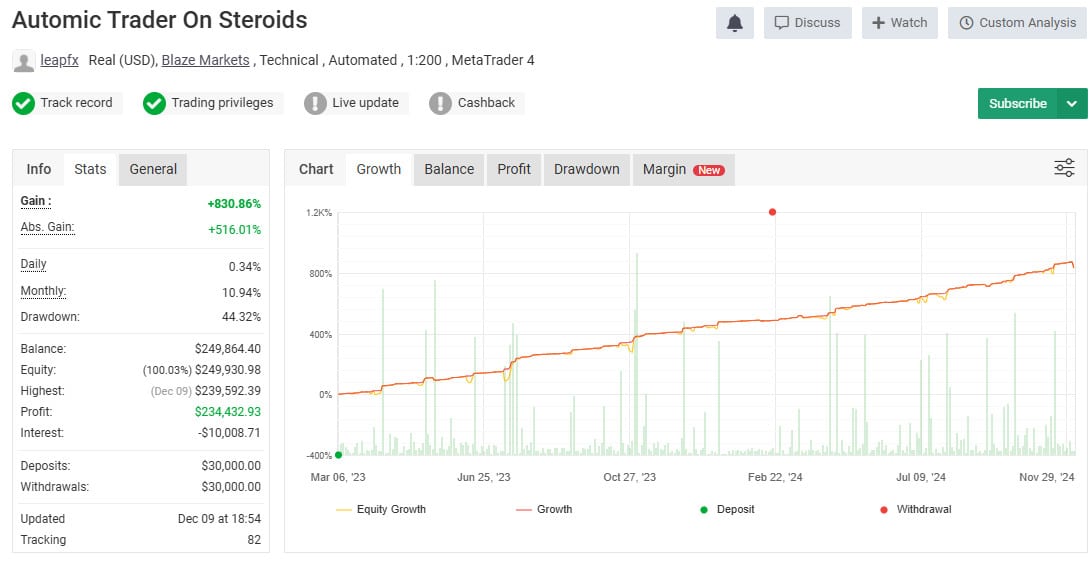This screenshot has height=562, width=1092.
Task: Click the Gain label
Action: tap(36, 201)
